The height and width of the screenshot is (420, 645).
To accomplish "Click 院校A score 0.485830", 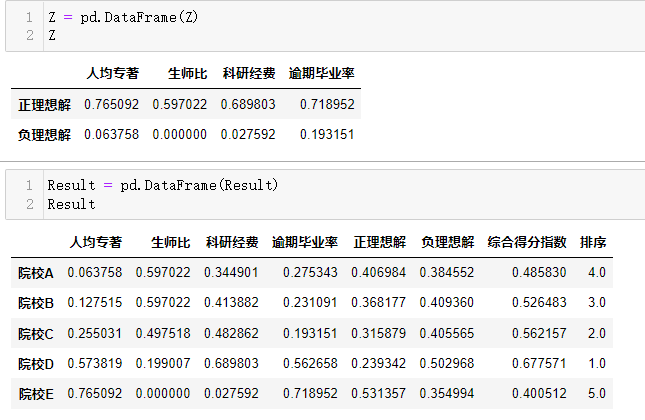I will (x=539, y=272).
